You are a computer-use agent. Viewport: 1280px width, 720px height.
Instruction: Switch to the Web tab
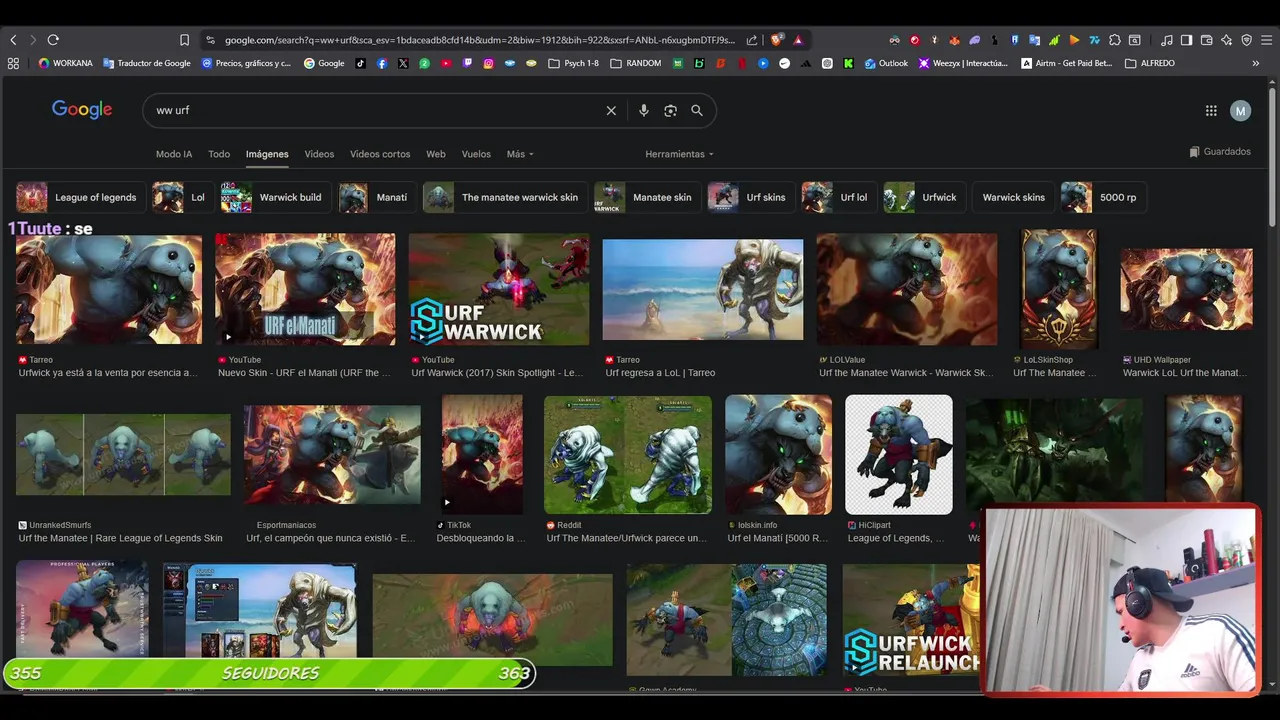coord(436,154)
